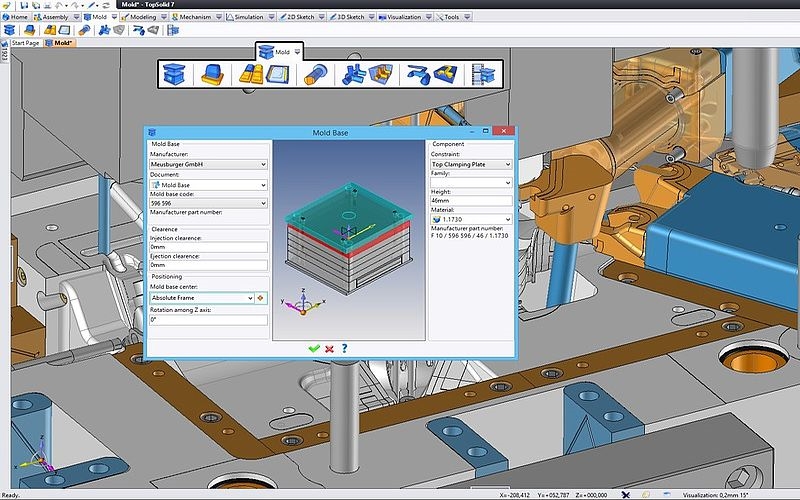Click the Undo arrow in the quick access bar

pyautogui.click(x=58, y=6)
